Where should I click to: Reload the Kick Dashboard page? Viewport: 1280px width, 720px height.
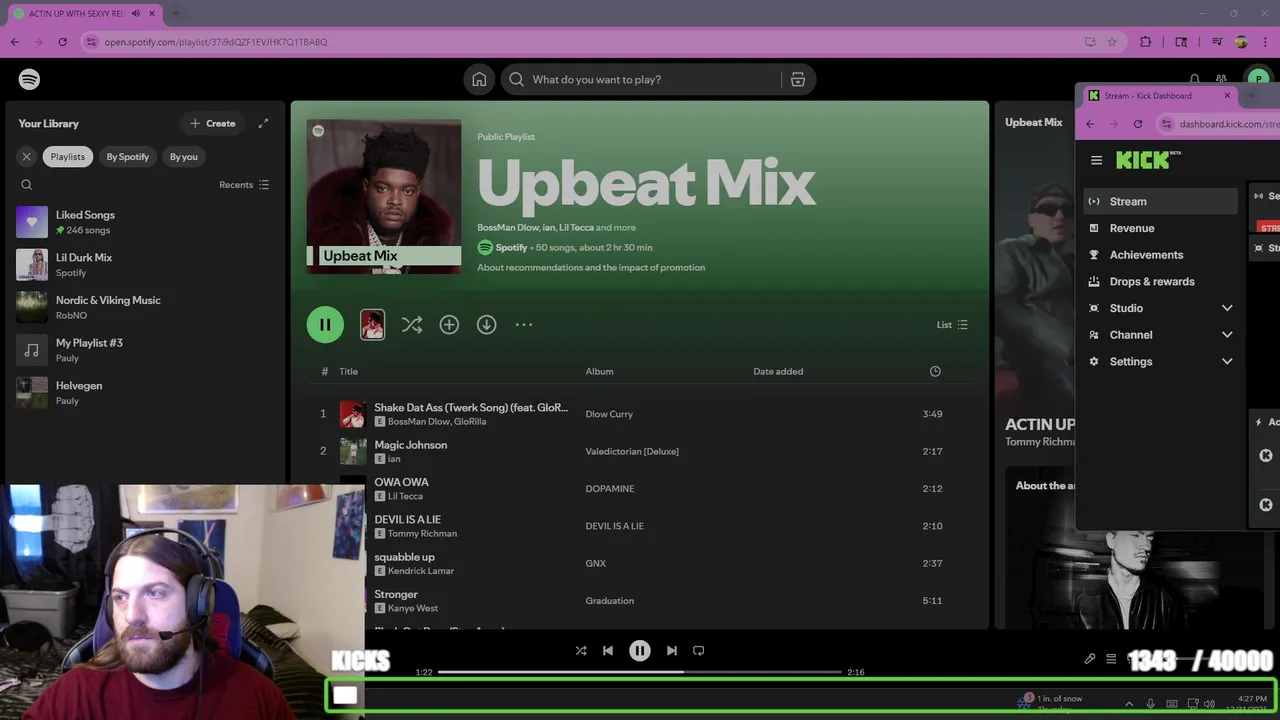click(x=1138, y=124)
